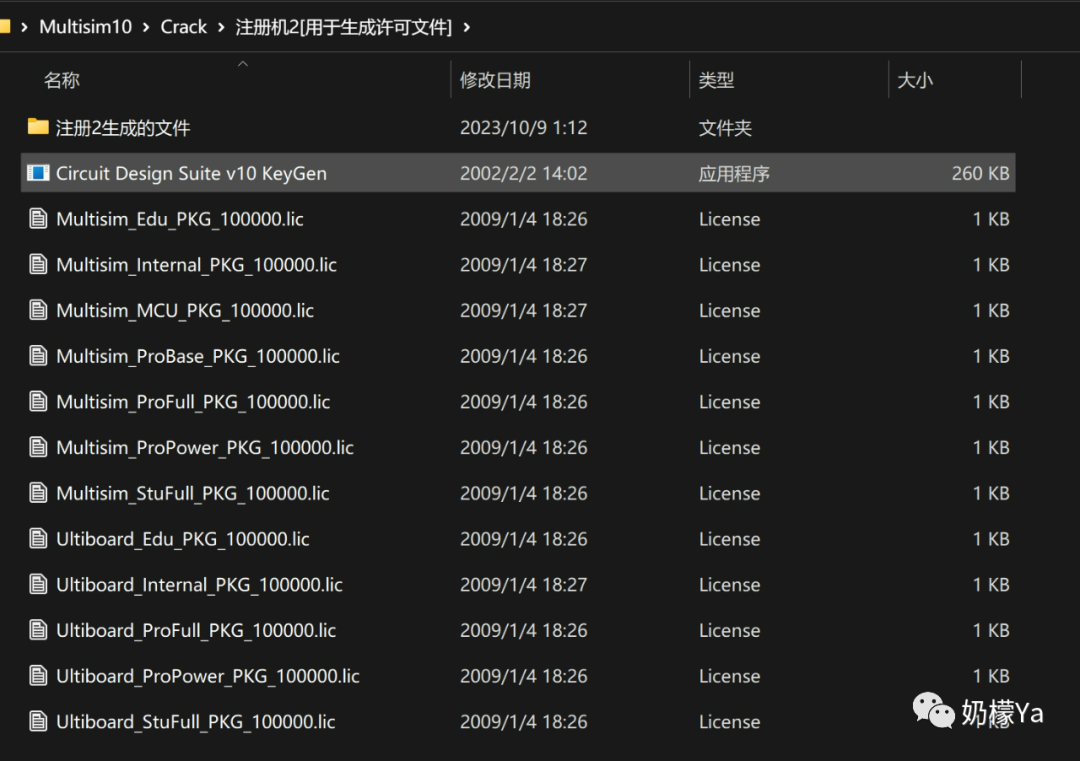Viewport: 1080px width, 761px height.
Task: Expand the chevron after Crack in the path
Action: tap(221, 27)
